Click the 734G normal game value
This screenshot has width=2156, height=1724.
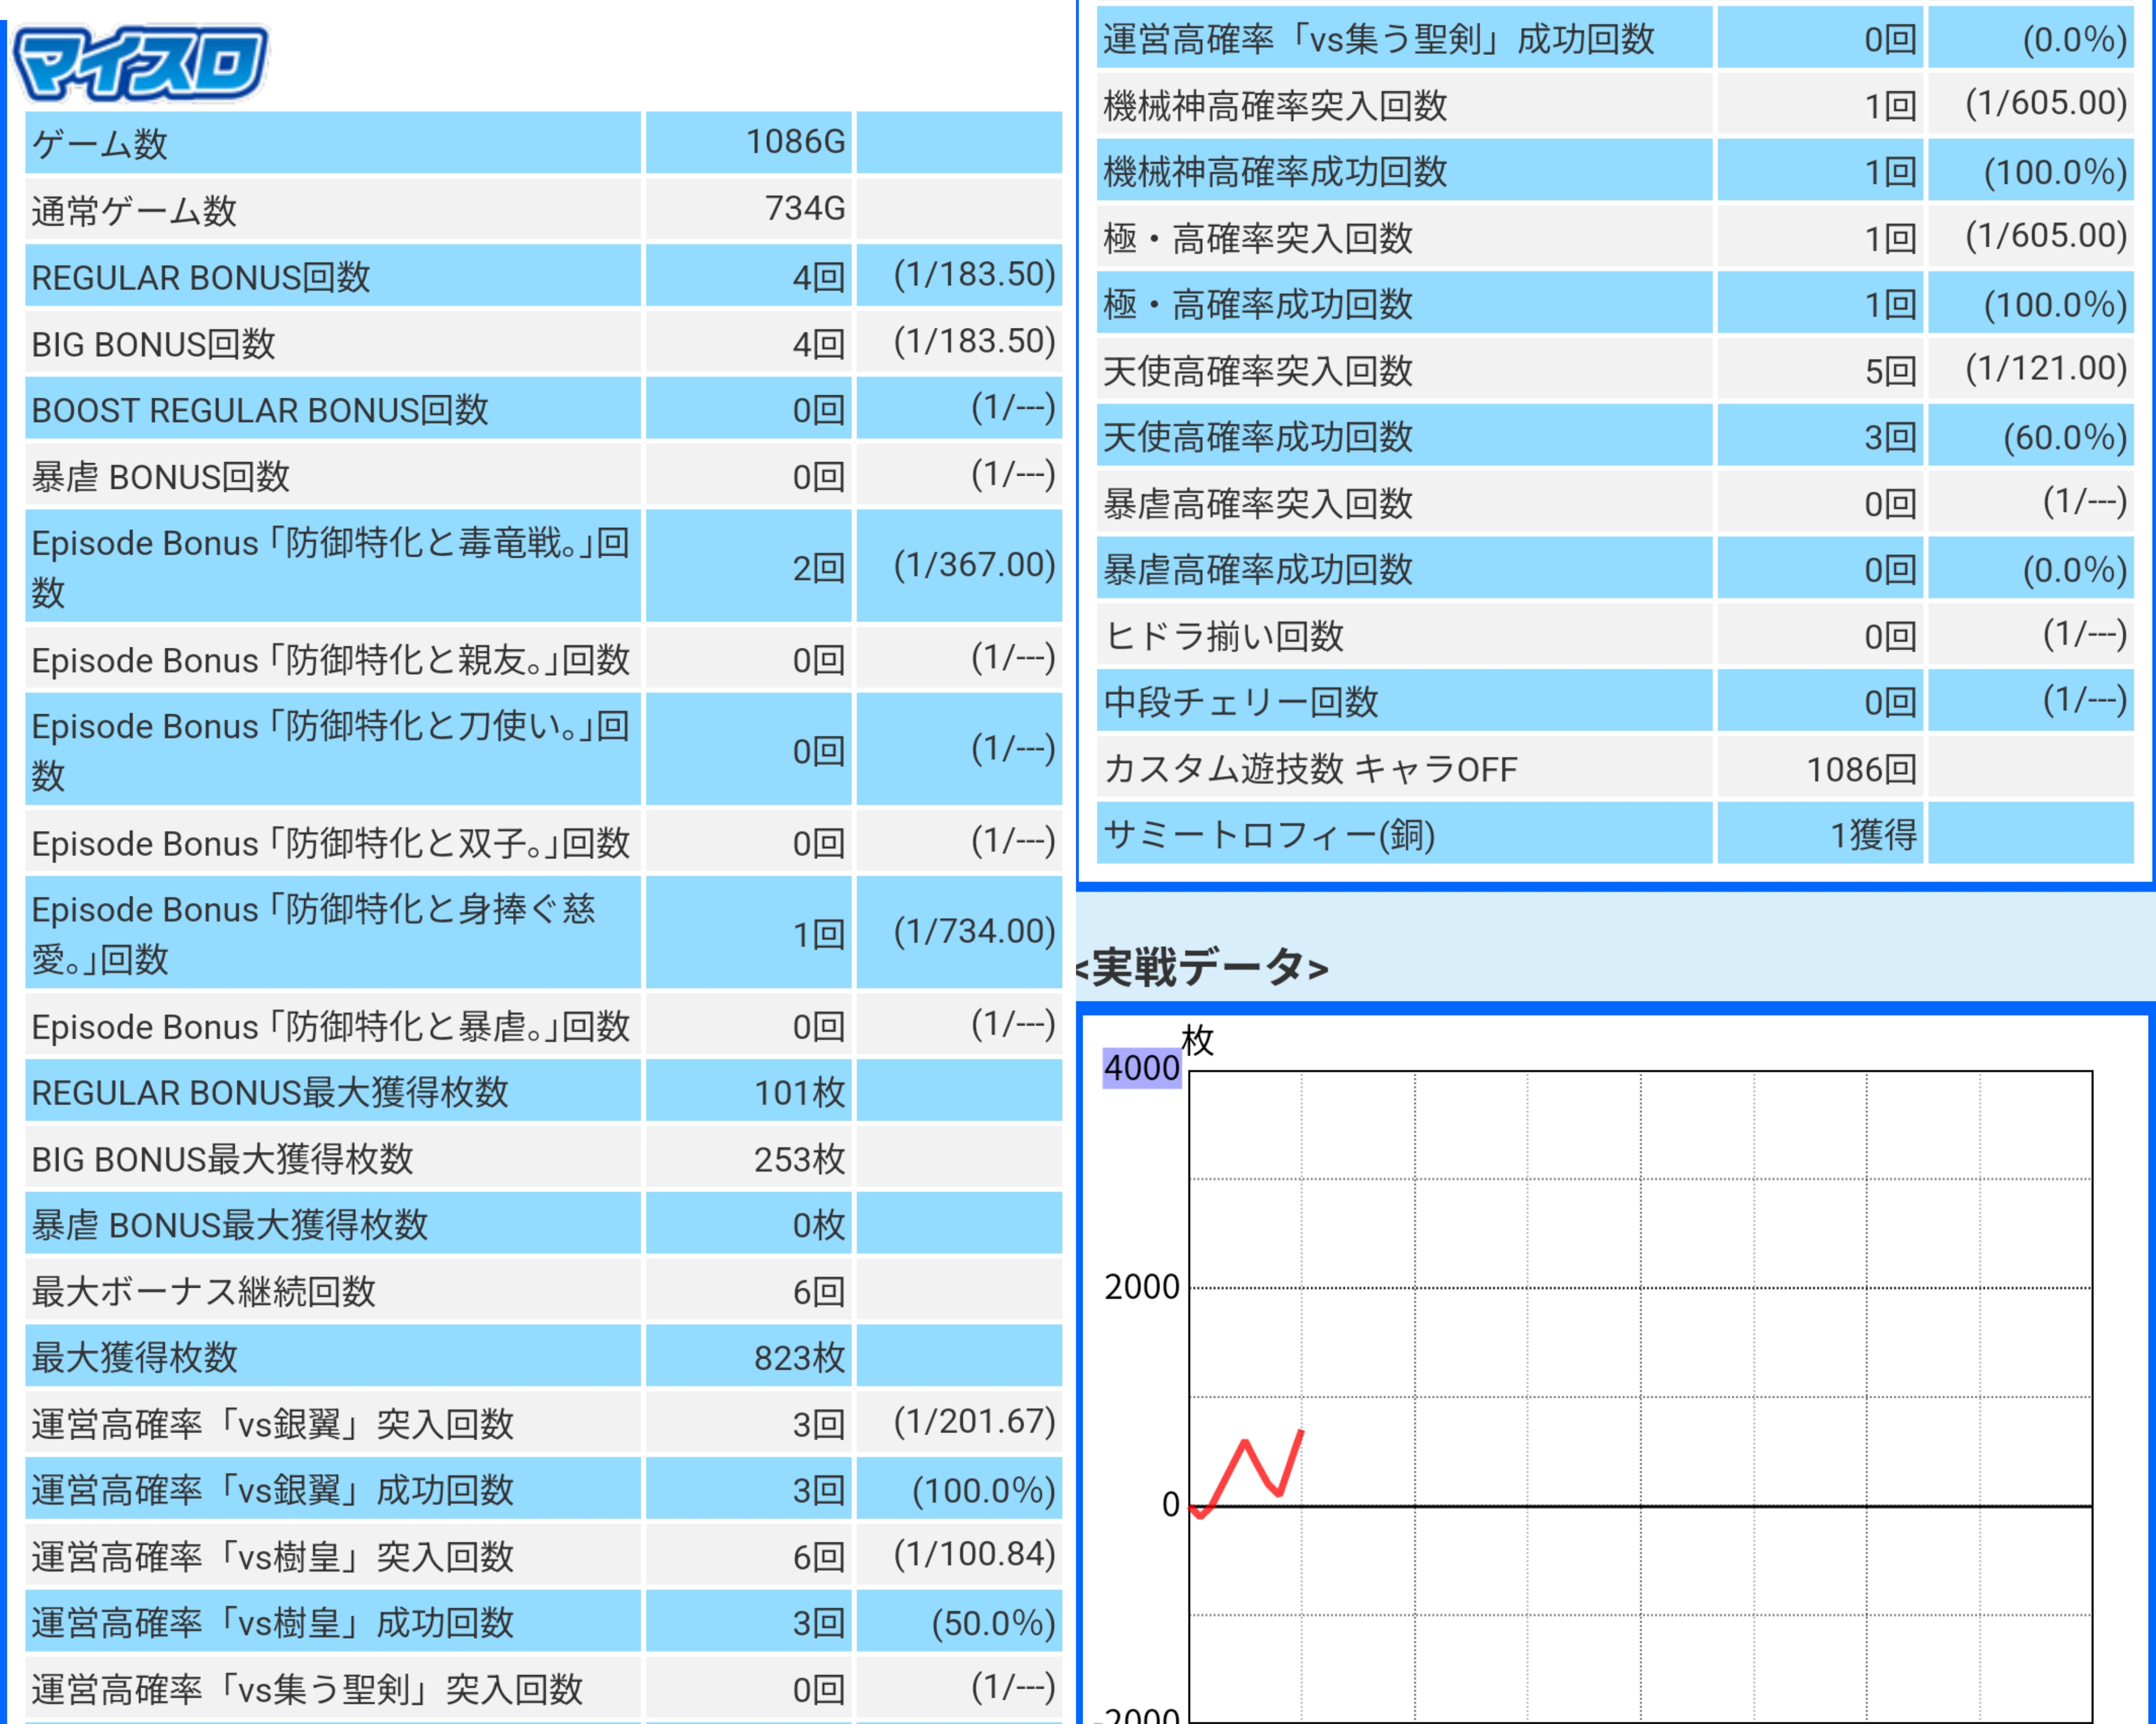805,208
